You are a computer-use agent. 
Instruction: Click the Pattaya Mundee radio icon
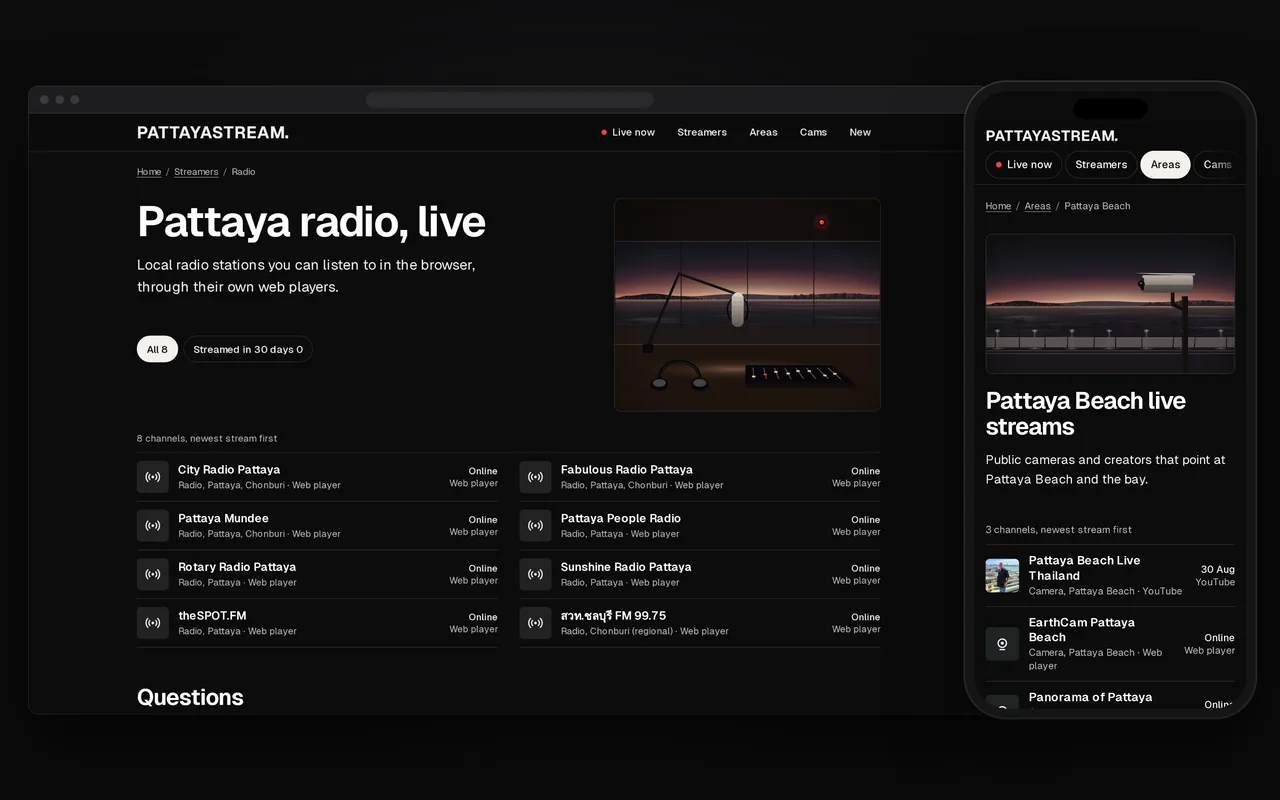point(153,526)
